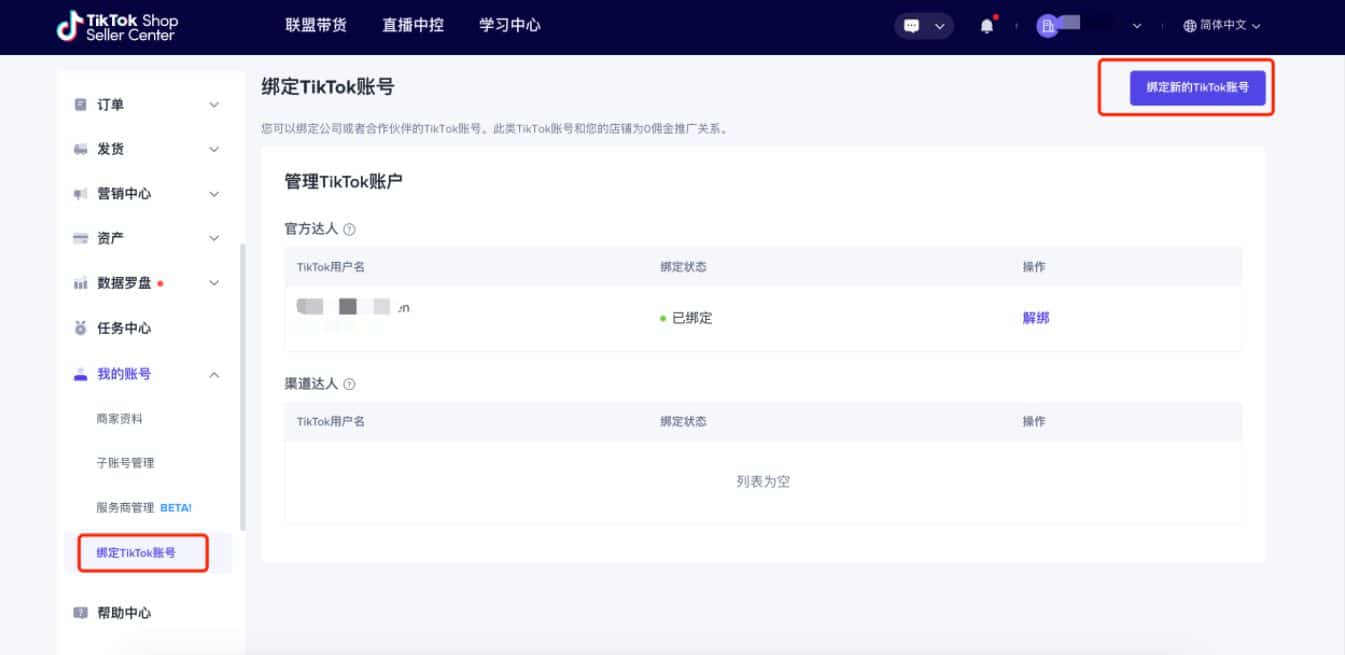Click the TikTok Shop Seller Center logo
1345x655 pixels.
coord(118,27)
